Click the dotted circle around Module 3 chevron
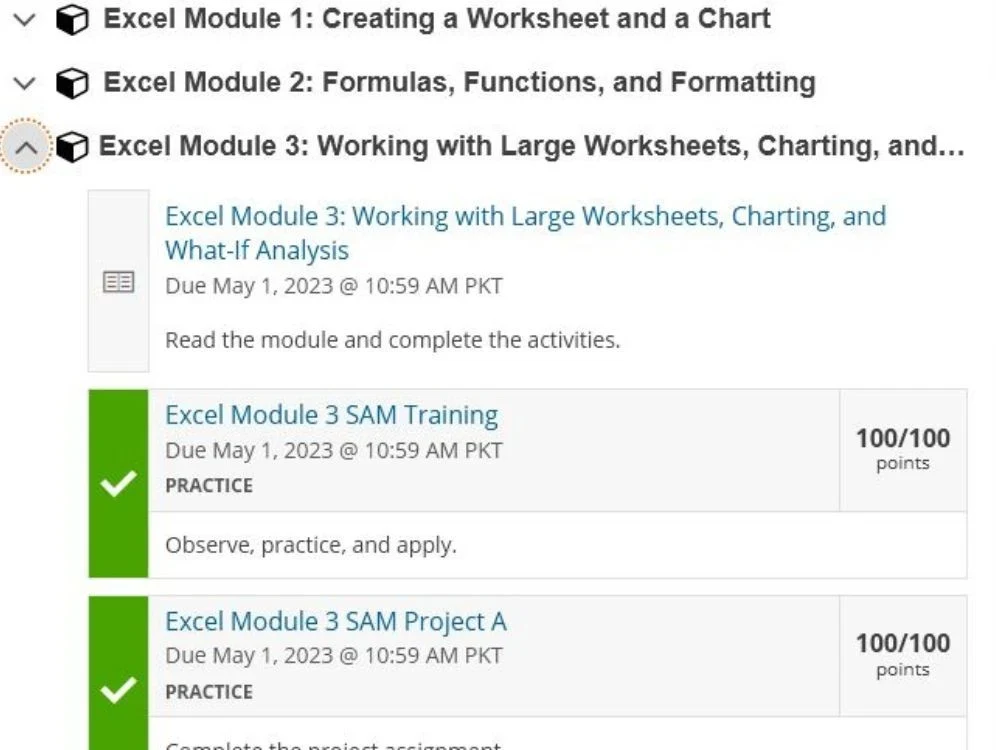The width and height of the screenshot is (1000, 750). 25,146
